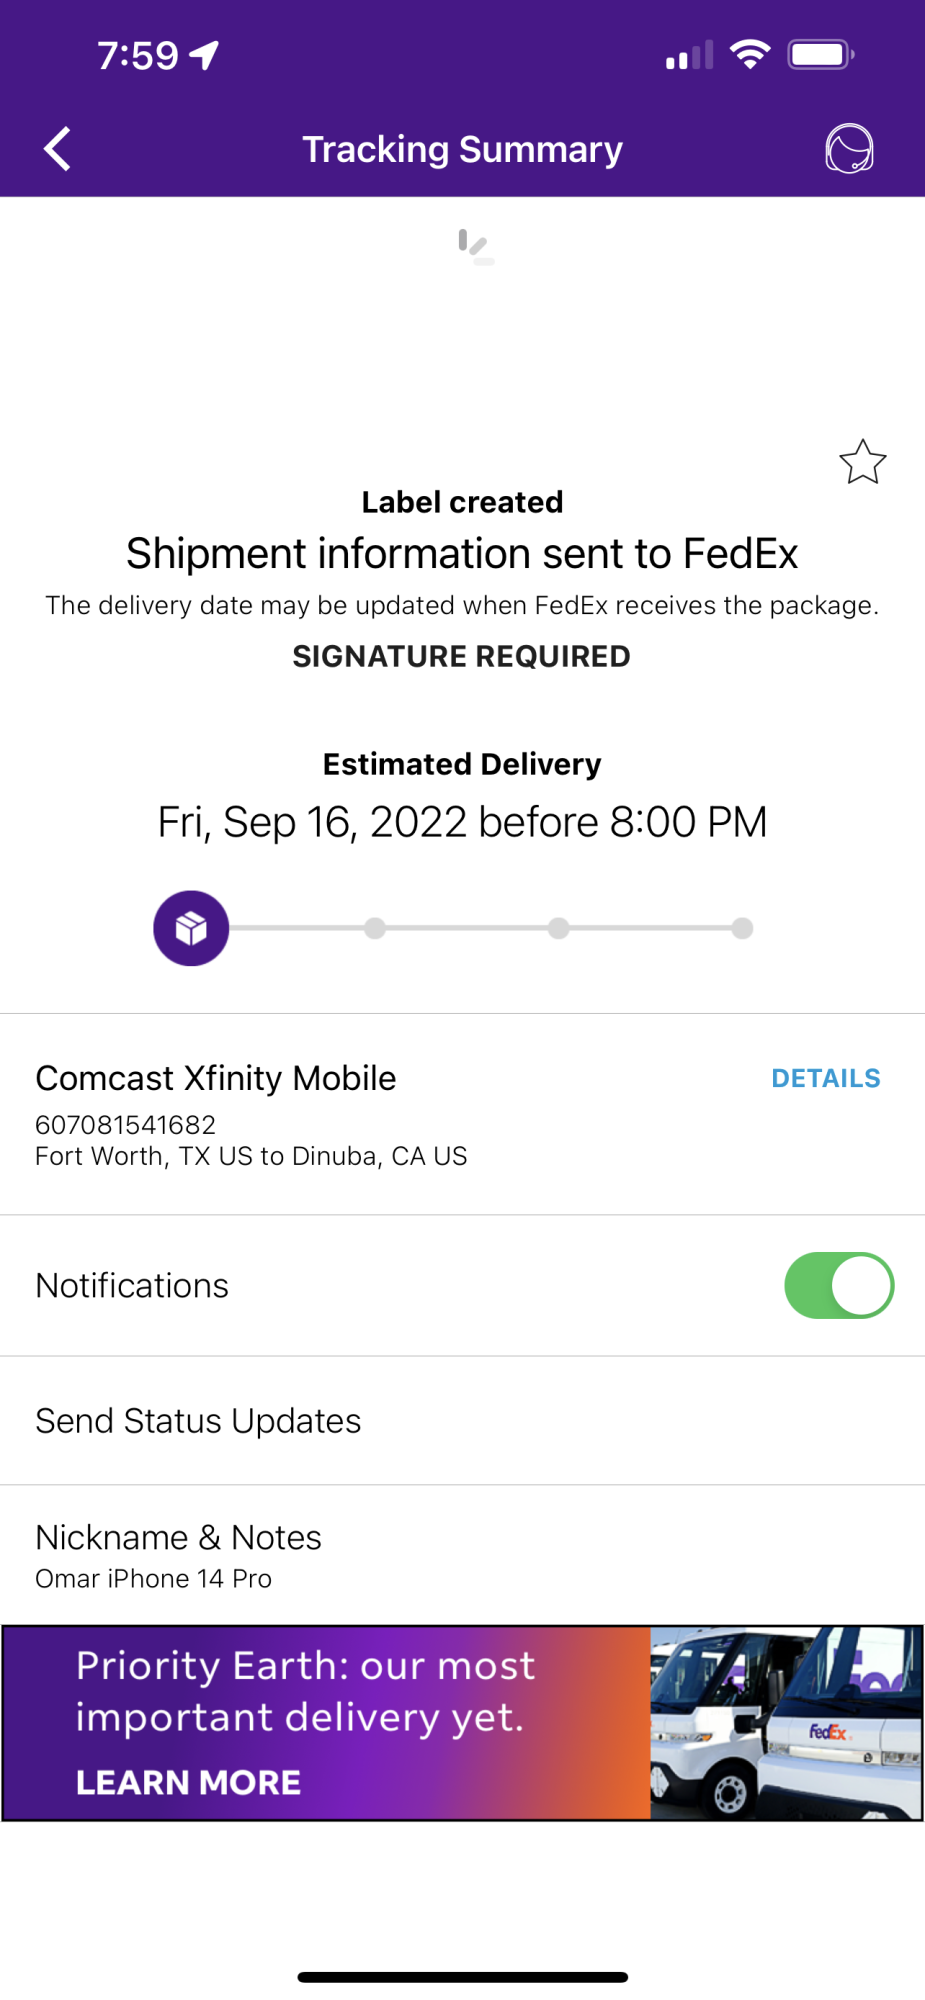The height and width of the screenshot is (2000, 925).
Task: Tap the location arrow beside the time
Action: 205,55
